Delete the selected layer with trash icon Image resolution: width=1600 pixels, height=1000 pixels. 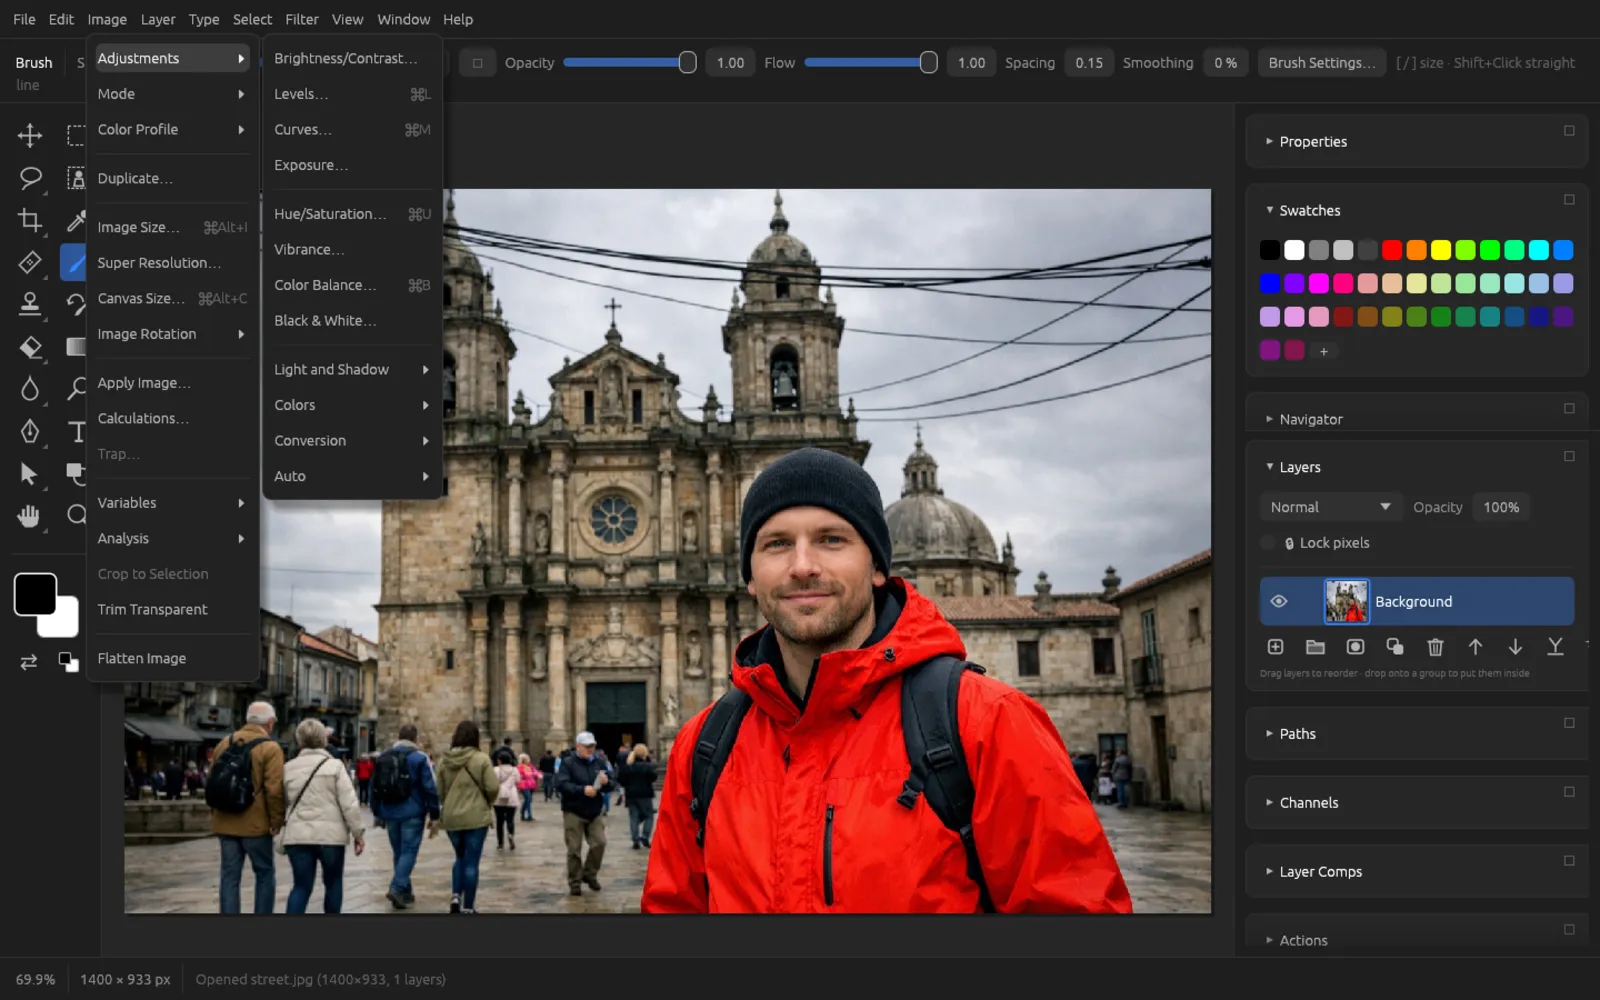point(1435,647)
